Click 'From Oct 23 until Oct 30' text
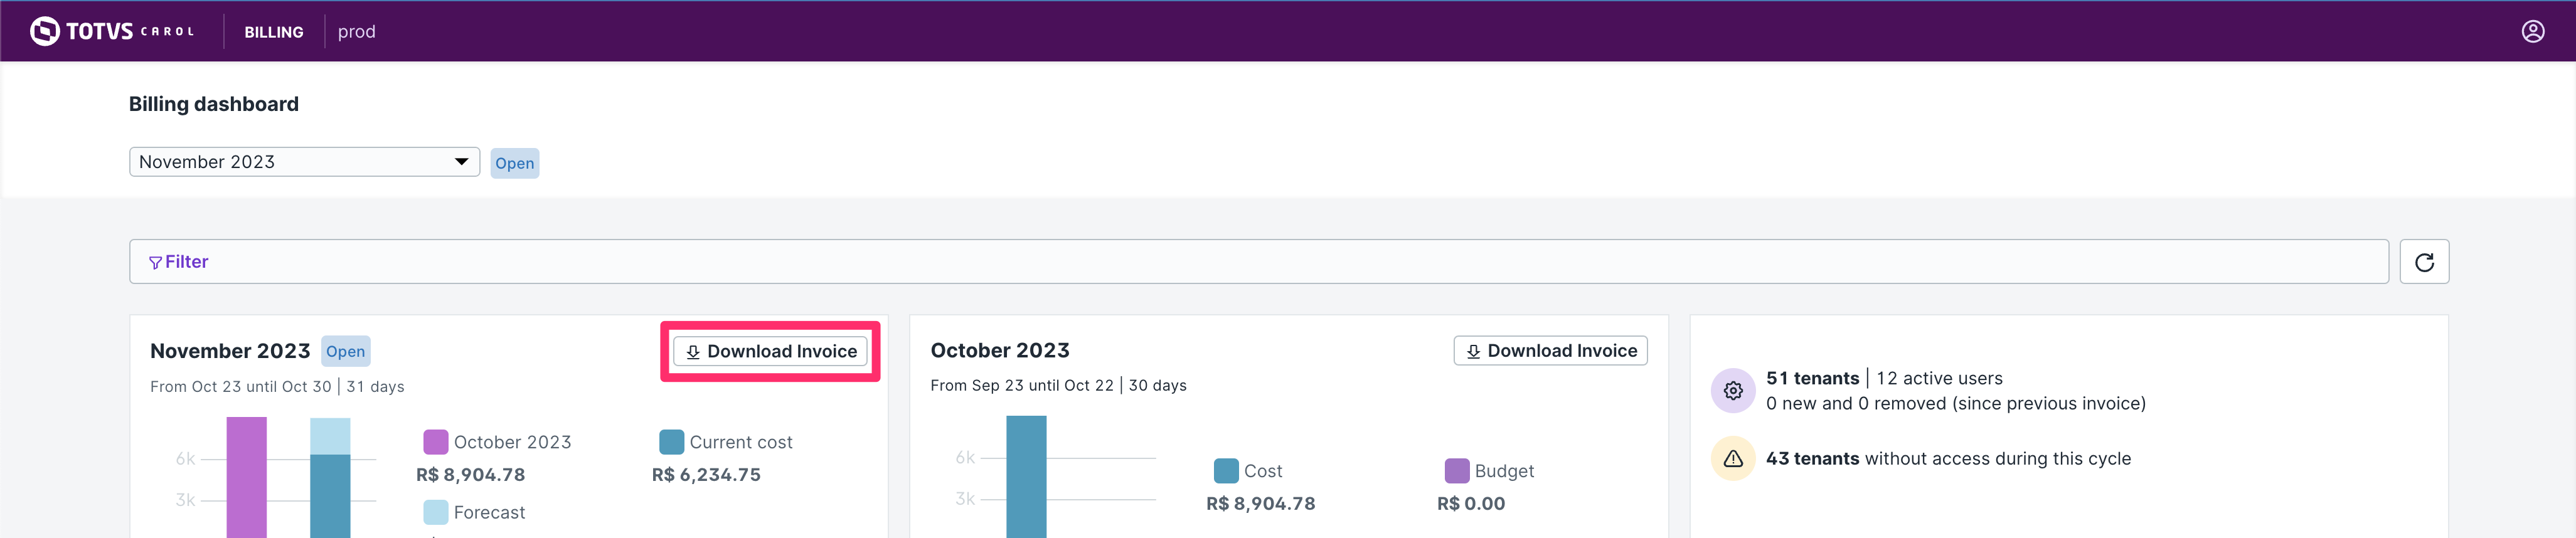Viewport: 2576px width, 538px height. point(240,387)
